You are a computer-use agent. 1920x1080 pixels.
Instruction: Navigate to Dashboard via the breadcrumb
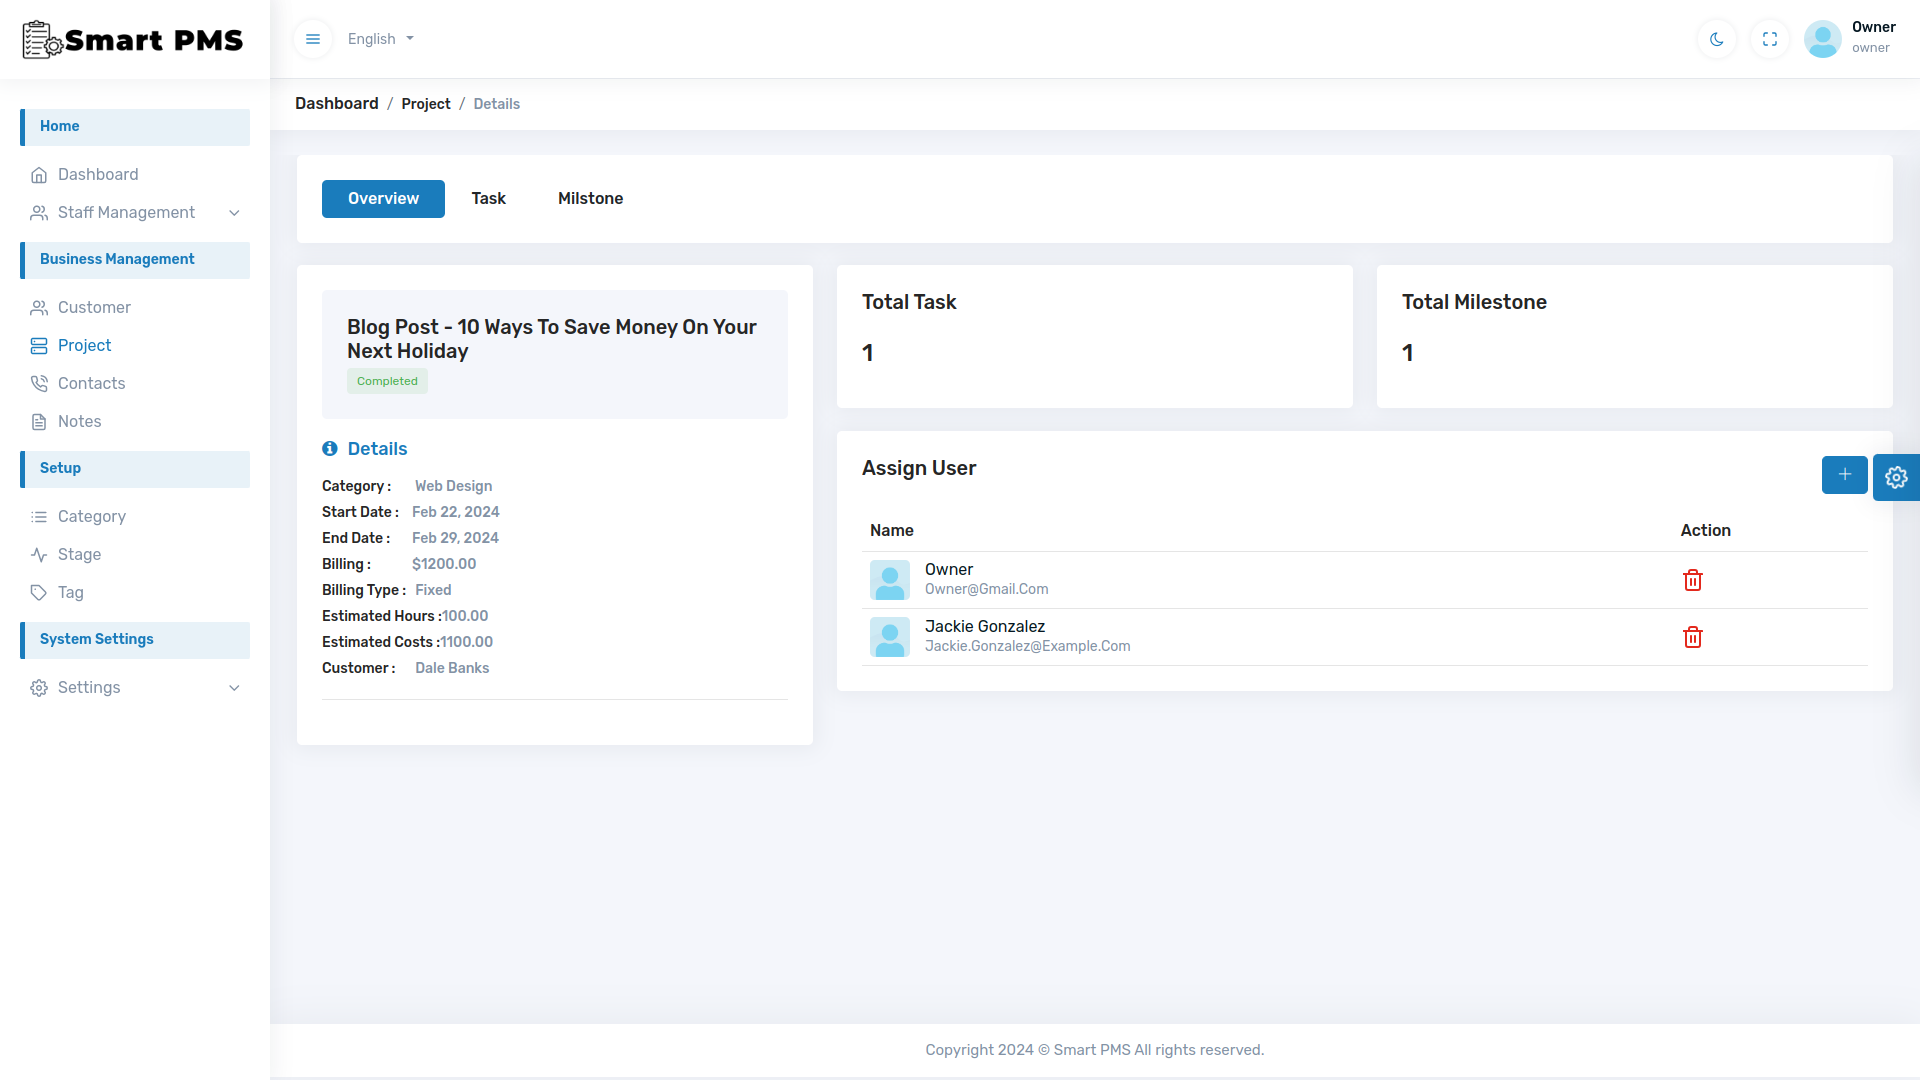point(336,103)
